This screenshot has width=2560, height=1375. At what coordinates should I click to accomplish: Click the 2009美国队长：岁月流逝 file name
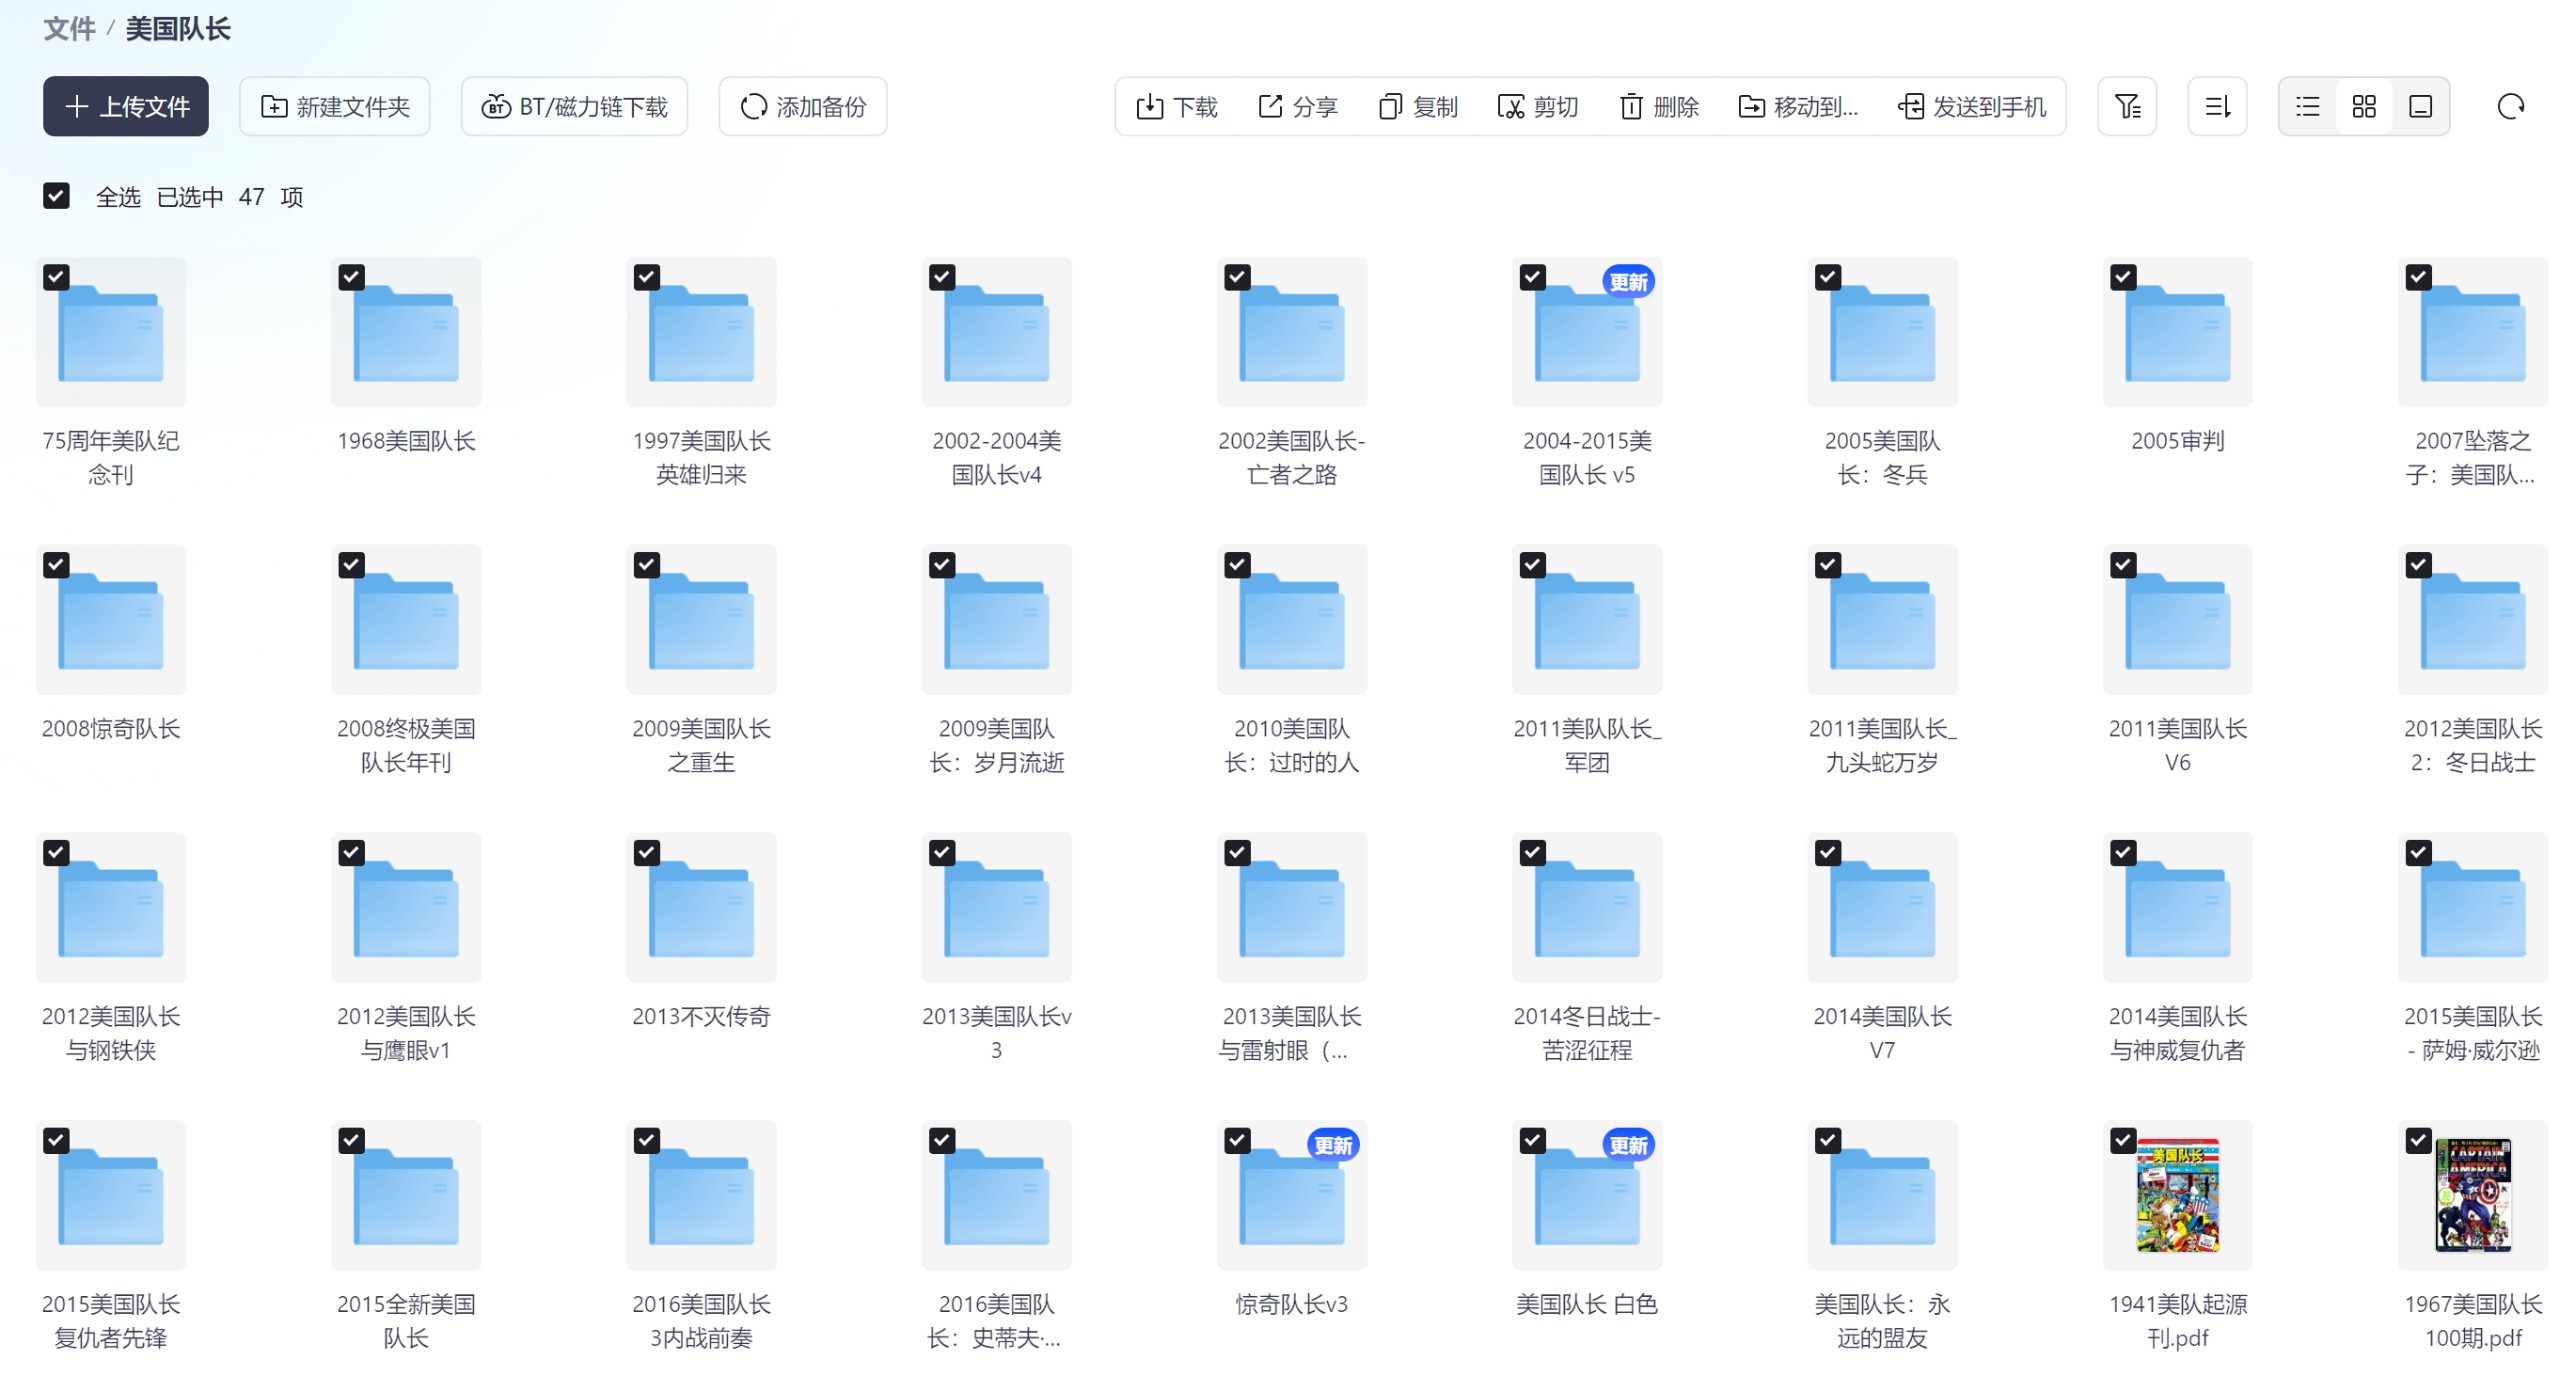click(x=996, y=745)
